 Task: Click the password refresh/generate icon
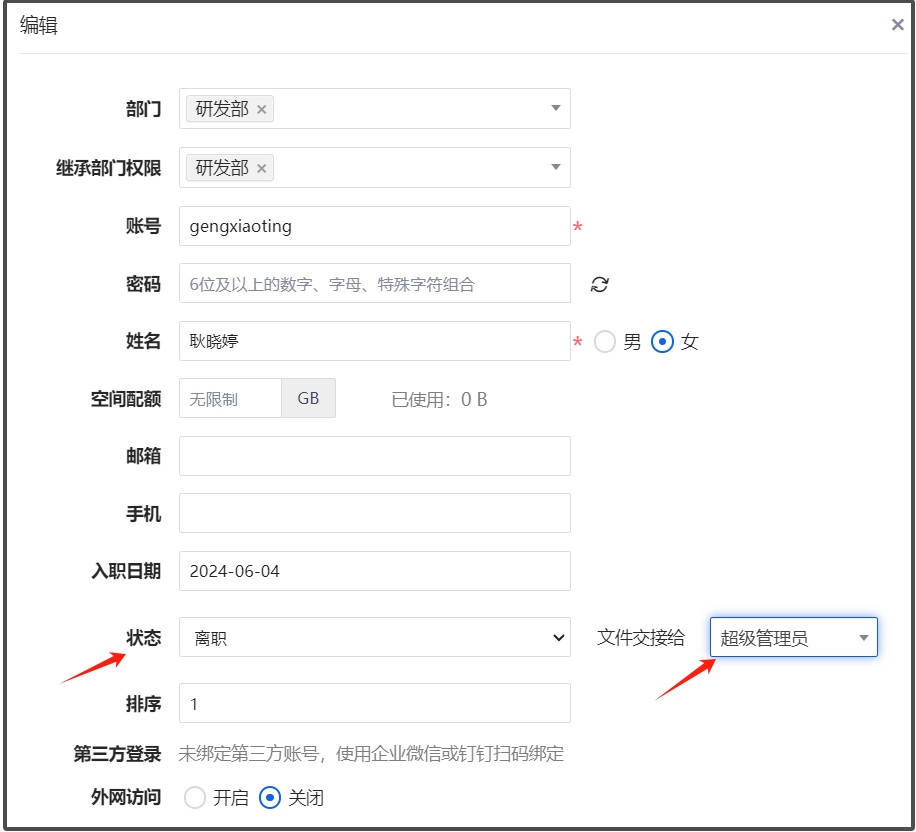tap(599, 284)
